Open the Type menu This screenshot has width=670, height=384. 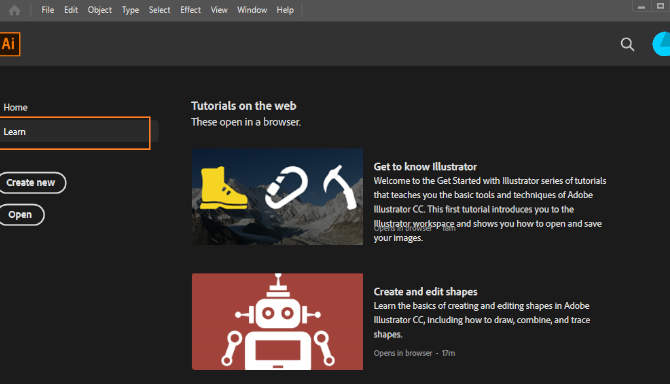coord(130,10)
